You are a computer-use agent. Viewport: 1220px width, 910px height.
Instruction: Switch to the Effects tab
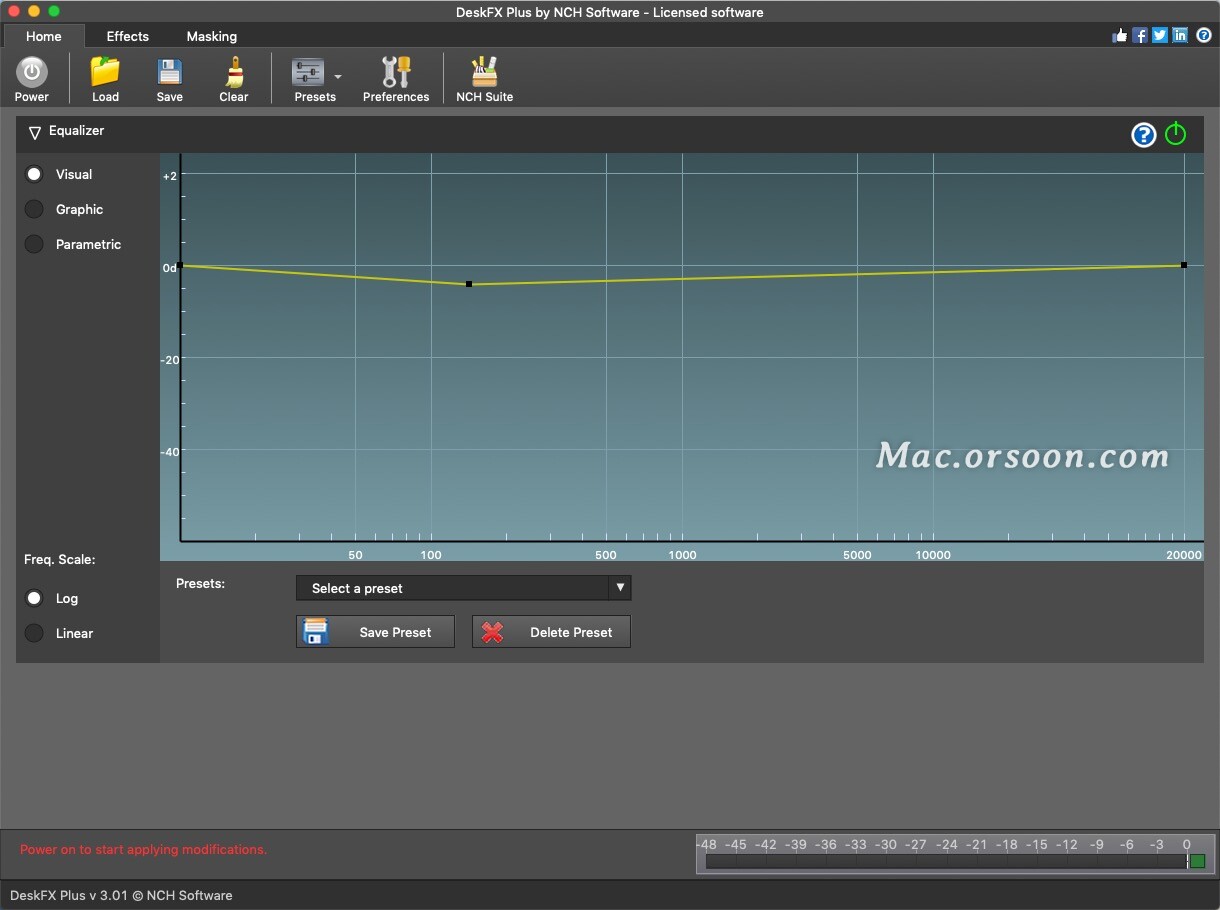pos(127,36)
